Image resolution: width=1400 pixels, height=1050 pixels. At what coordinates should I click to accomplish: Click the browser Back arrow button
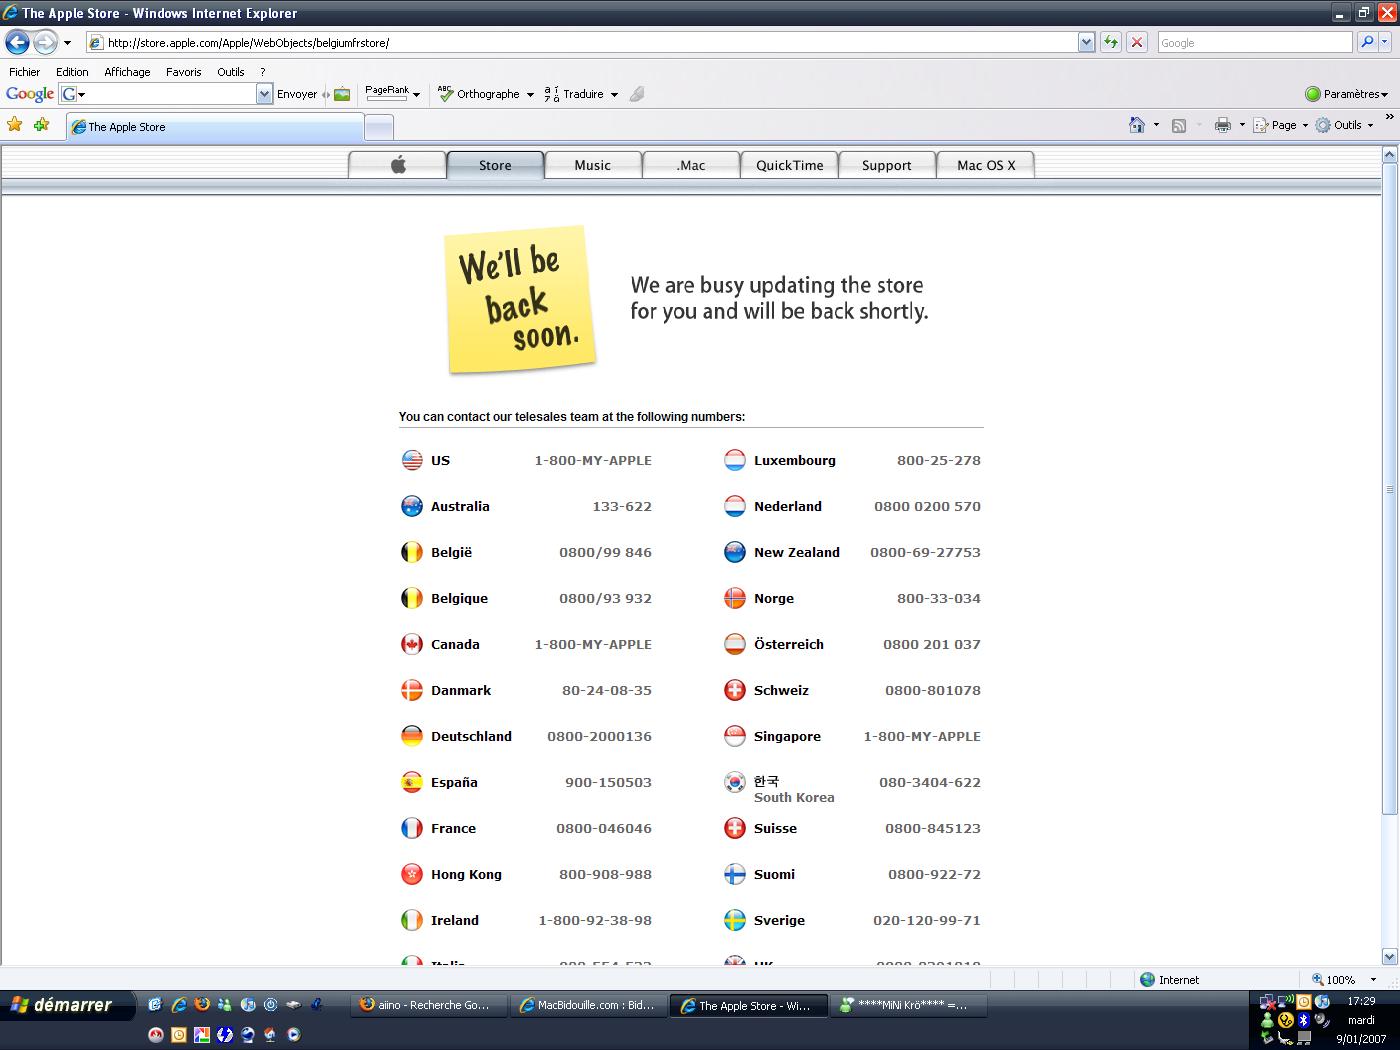[x=17, y=42]
